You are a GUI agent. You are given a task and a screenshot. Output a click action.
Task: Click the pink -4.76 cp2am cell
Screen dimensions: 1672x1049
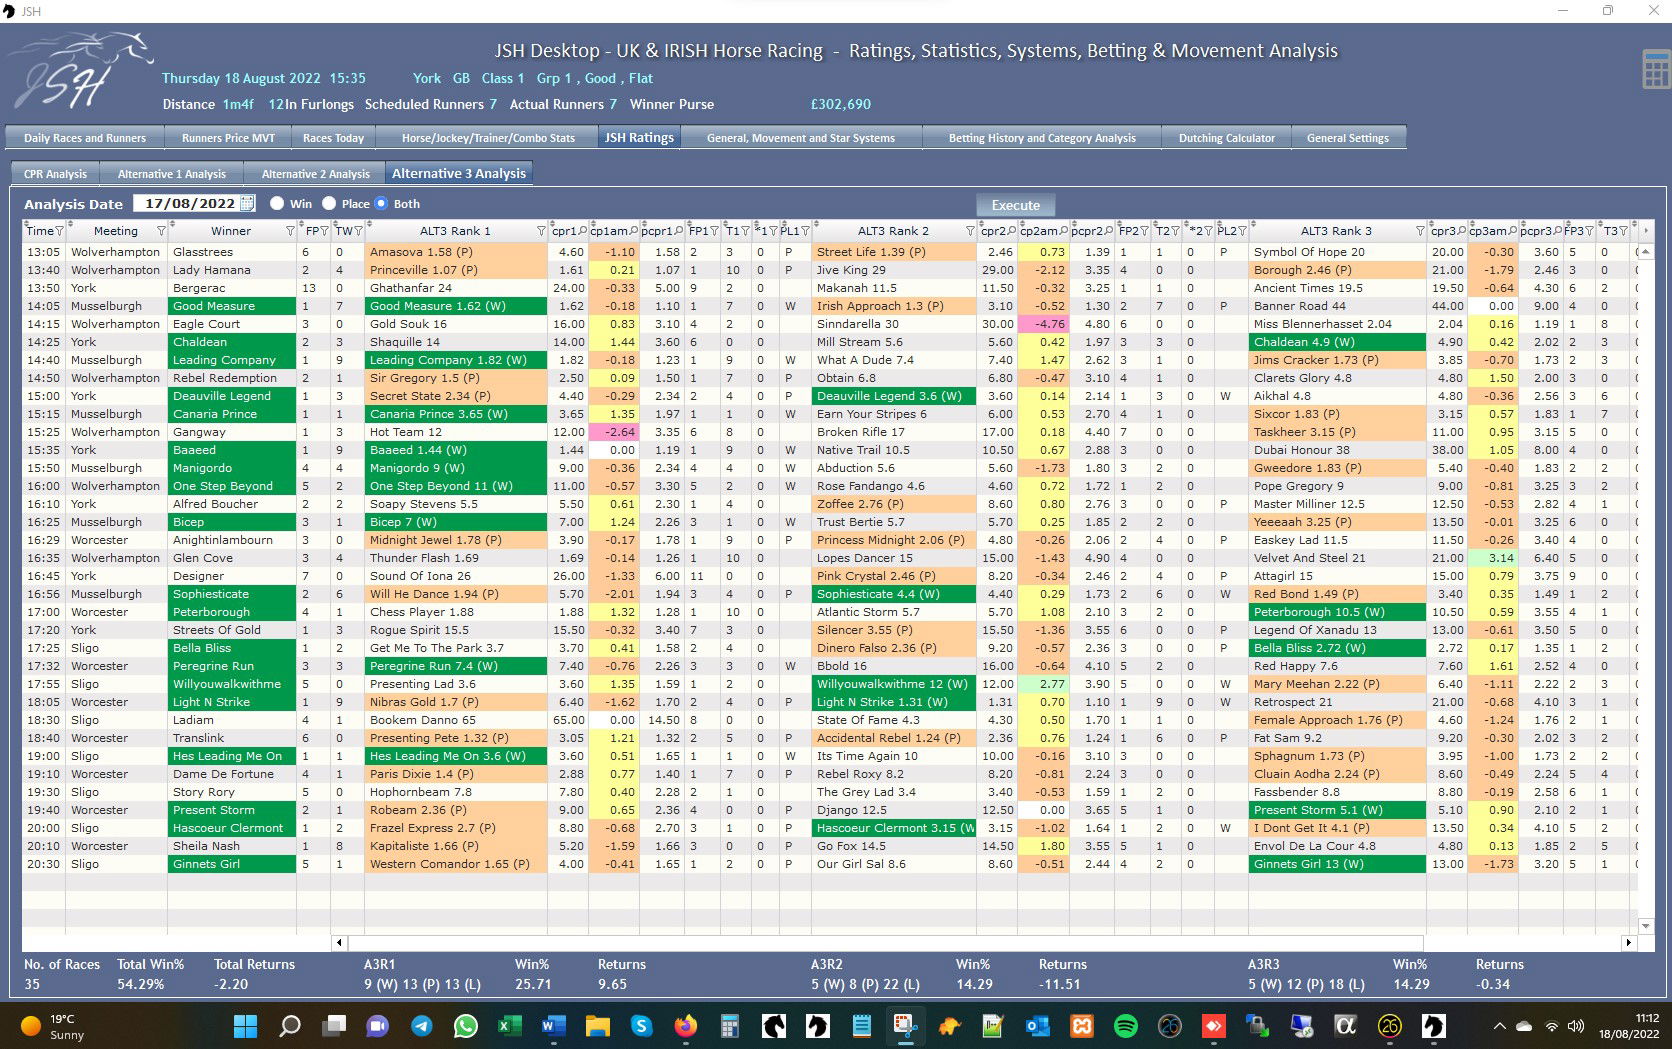[1043, 324]
